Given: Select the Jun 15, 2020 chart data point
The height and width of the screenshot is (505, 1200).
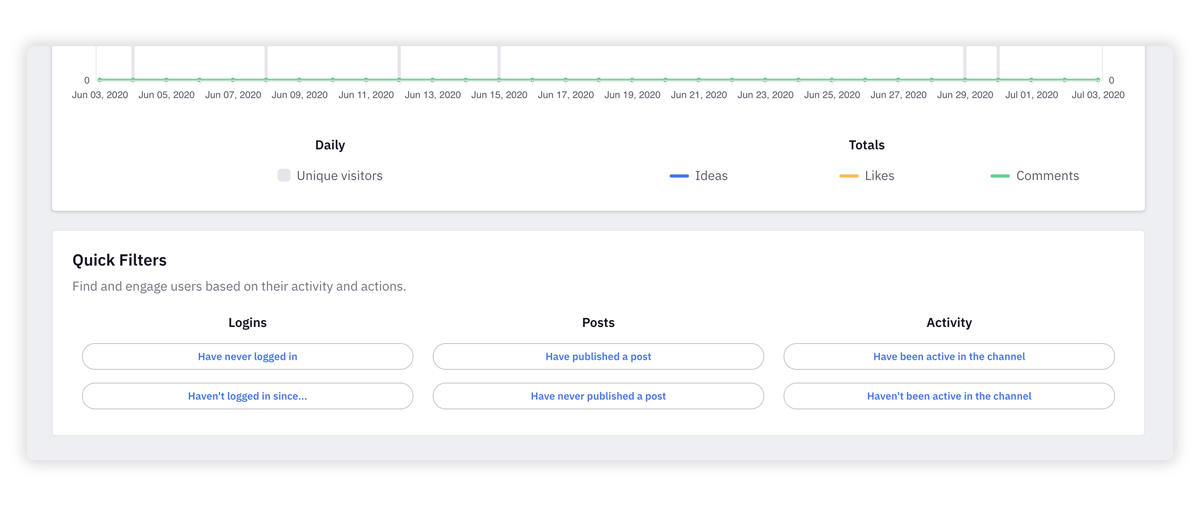Looking at the screenshot, I should (499, 79).
